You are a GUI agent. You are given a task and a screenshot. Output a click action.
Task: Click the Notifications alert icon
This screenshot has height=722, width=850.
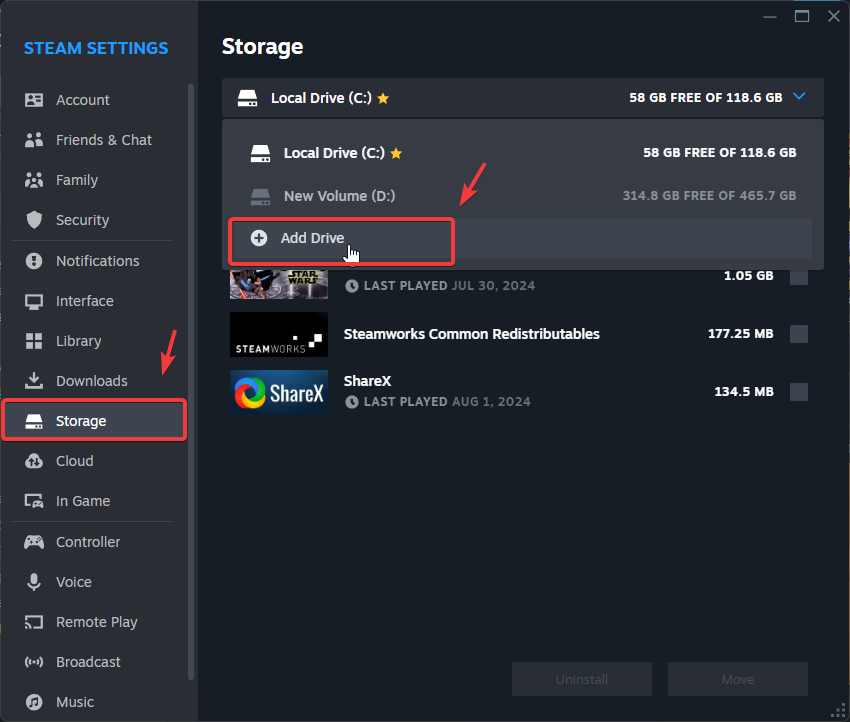tap(34, 261)
